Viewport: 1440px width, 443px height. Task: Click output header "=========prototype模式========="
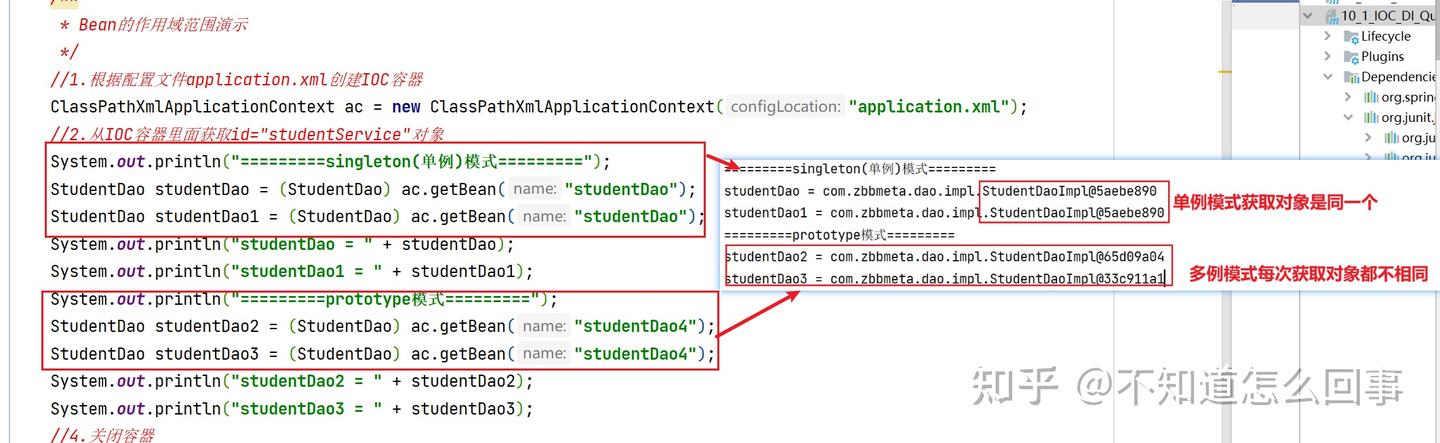pyautogui.click(x=839, y=235)
